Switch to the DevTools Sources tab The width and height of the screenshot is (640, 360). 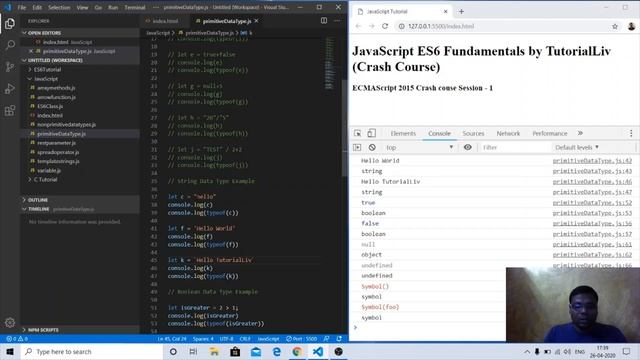pyautogui.click(x=473, y=133)
